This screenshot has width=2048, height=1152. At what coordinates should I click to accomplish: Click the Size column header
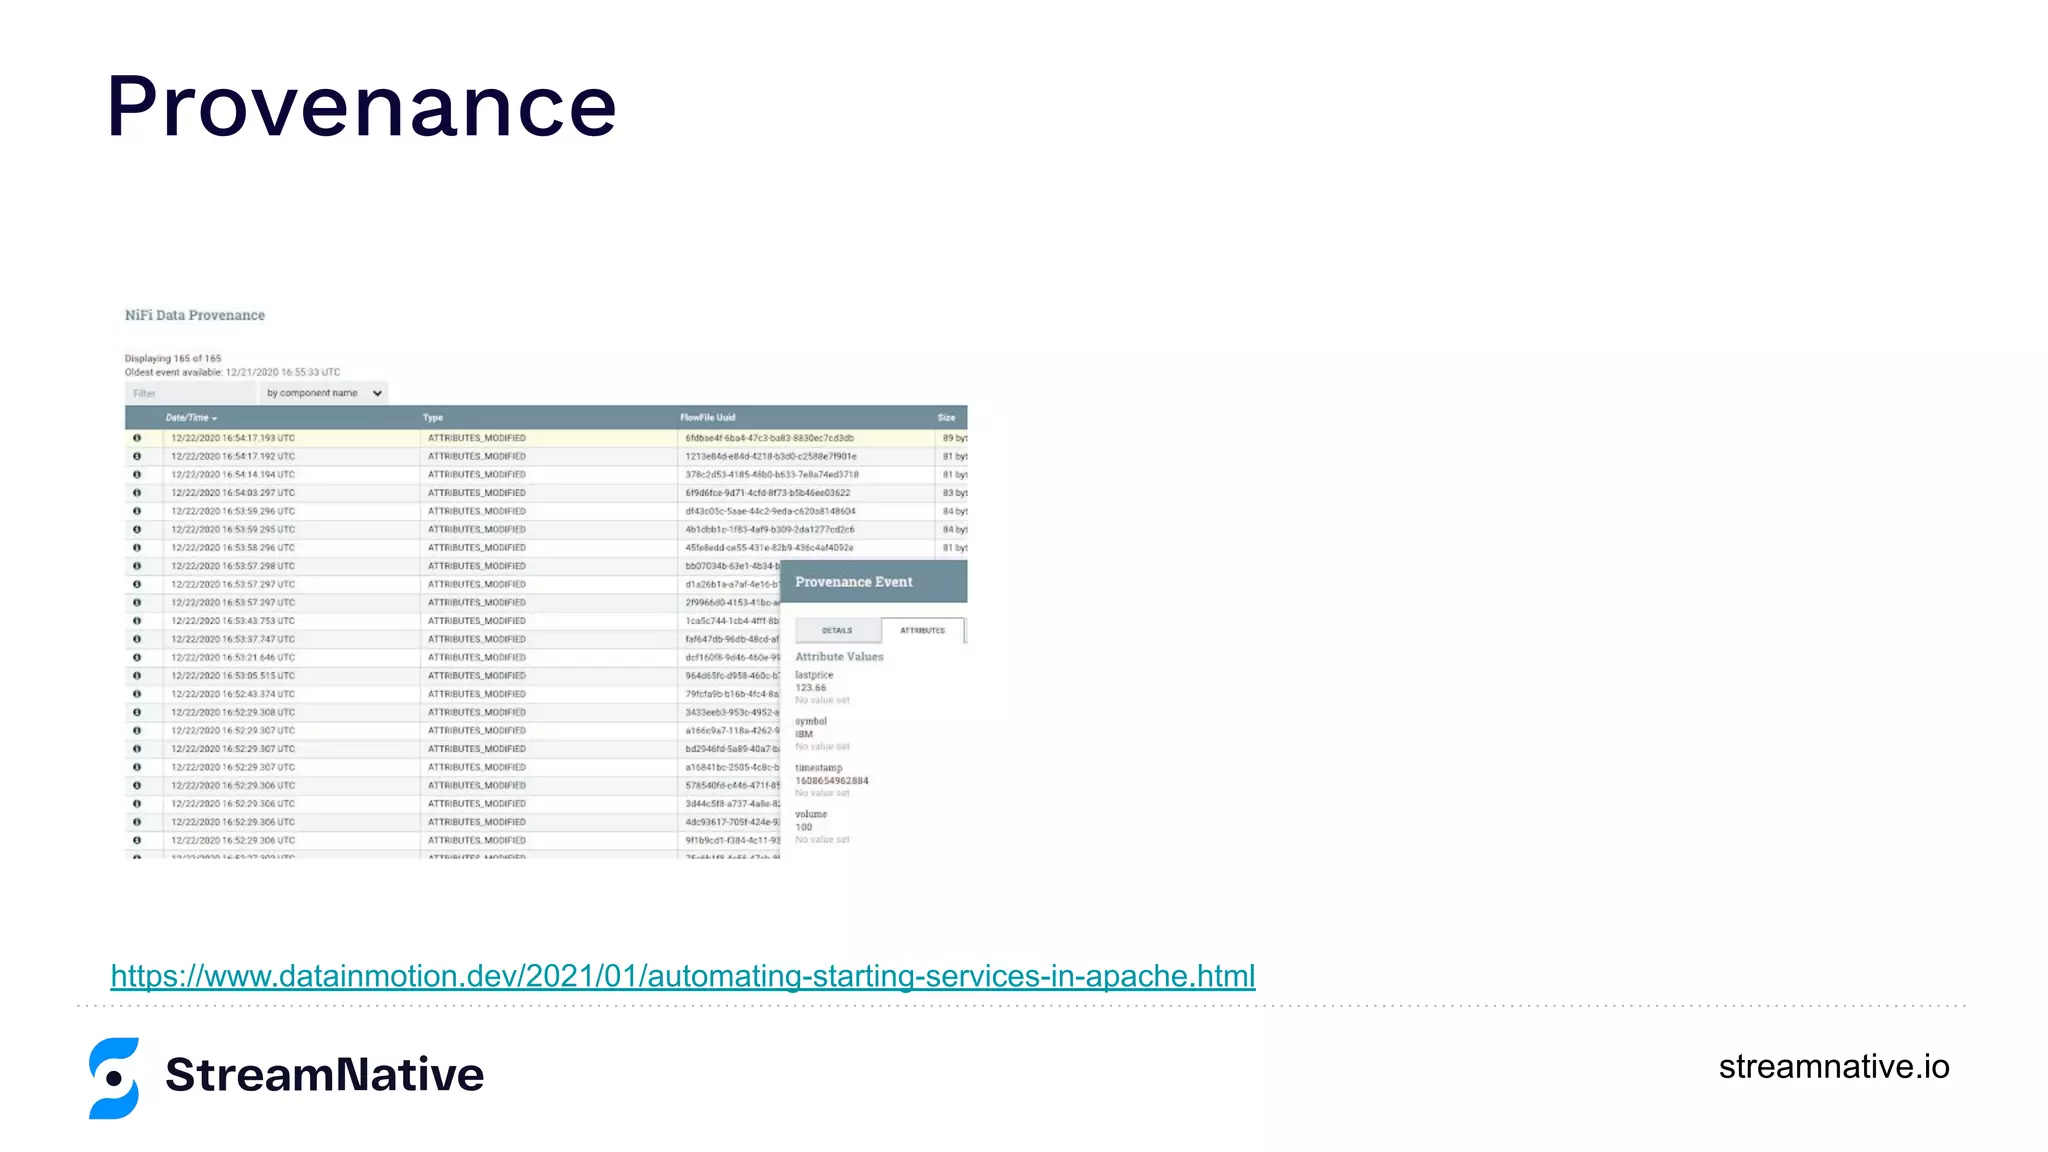coord(946,418)
